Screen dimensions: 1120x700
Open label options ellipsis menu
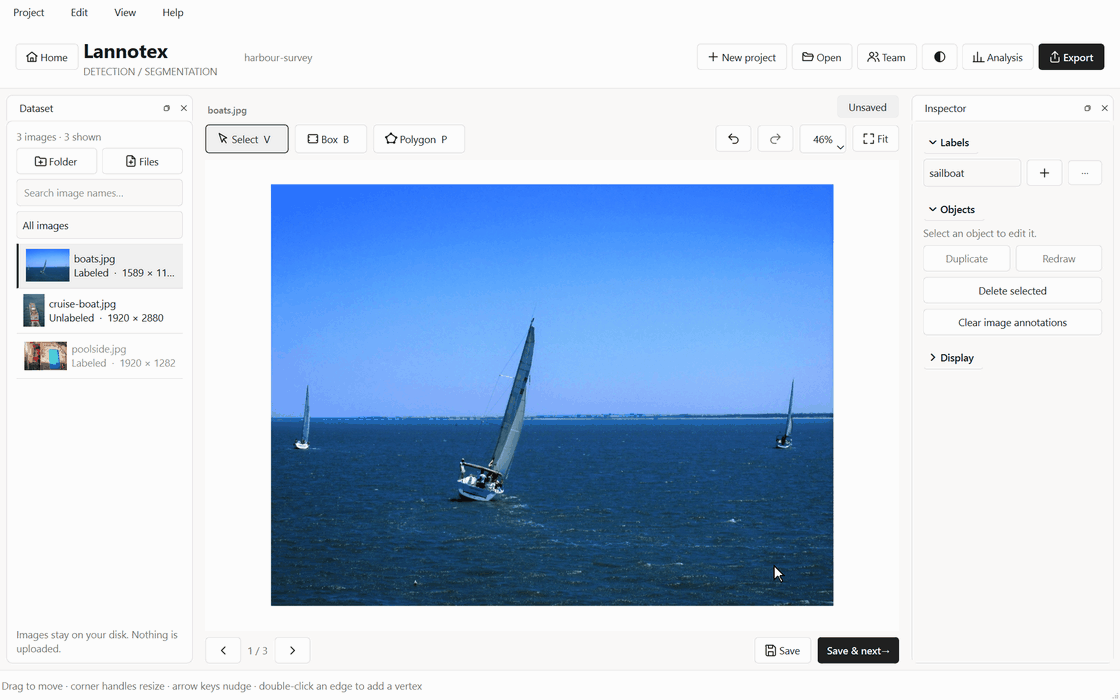[x=1084, y=173]
